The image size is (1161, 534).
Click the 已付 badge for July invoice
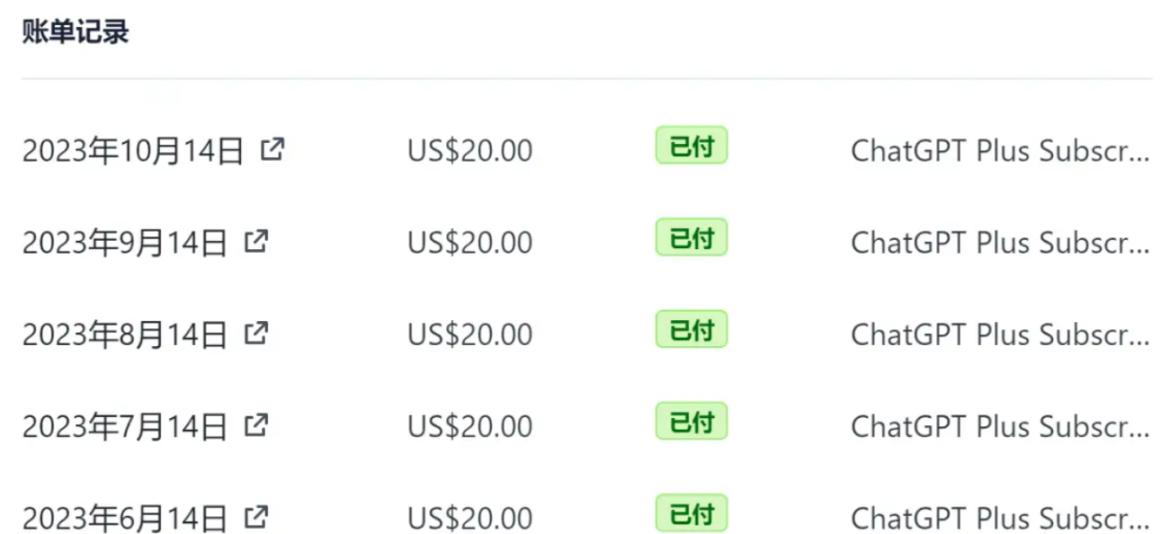coord(692,421)
